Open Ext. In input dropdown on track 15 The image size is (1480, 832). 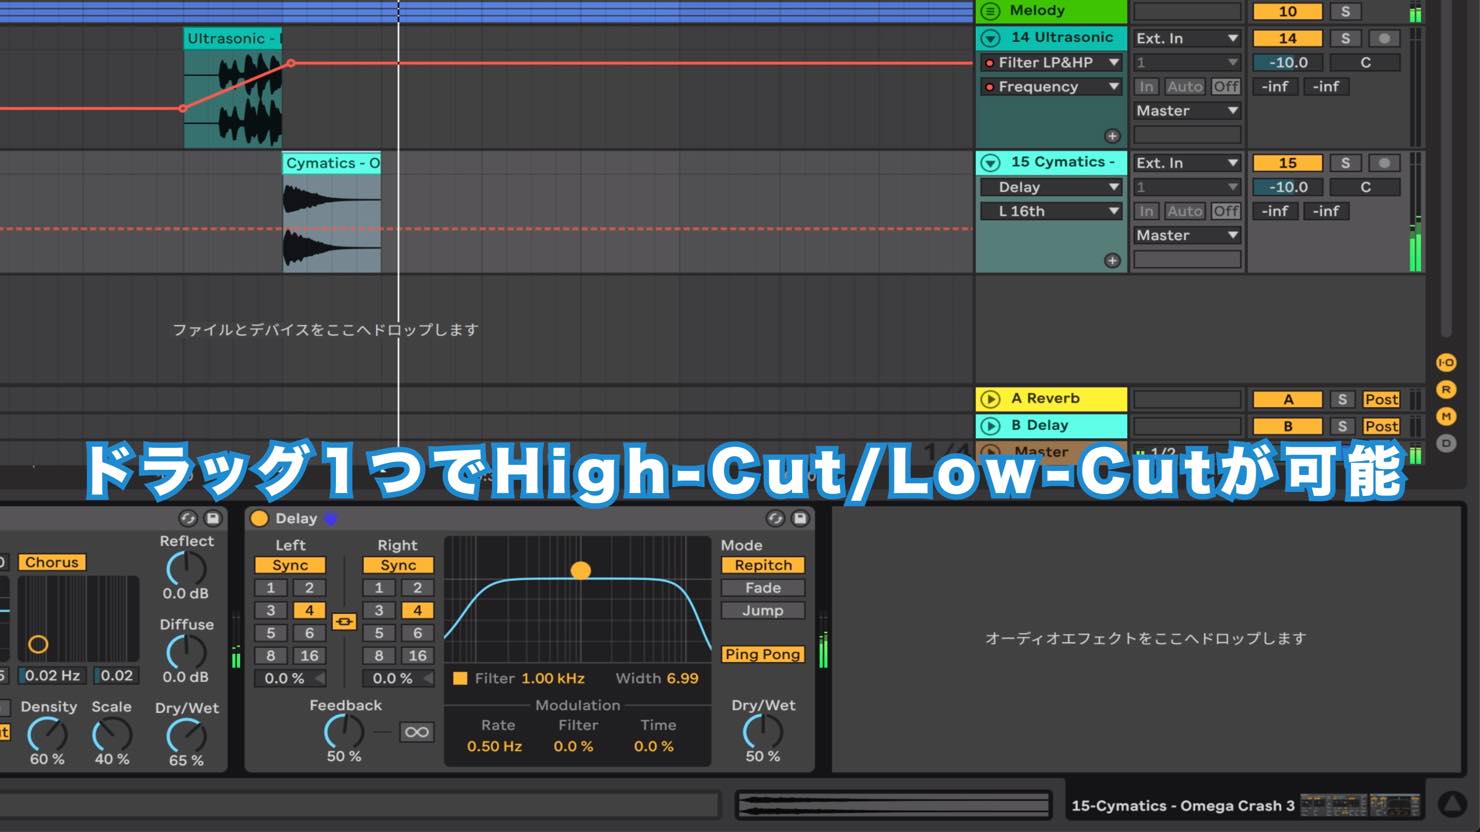pos(1187,162)
